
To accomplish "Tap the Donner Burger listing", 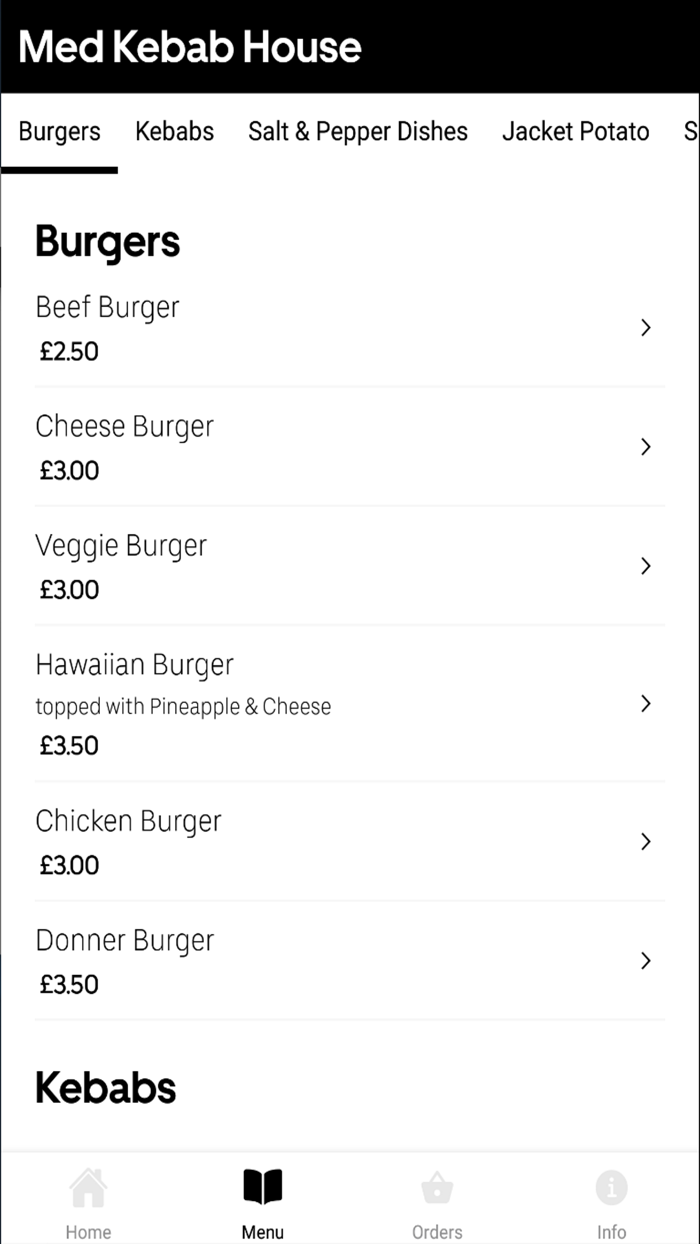I will 124,940.
